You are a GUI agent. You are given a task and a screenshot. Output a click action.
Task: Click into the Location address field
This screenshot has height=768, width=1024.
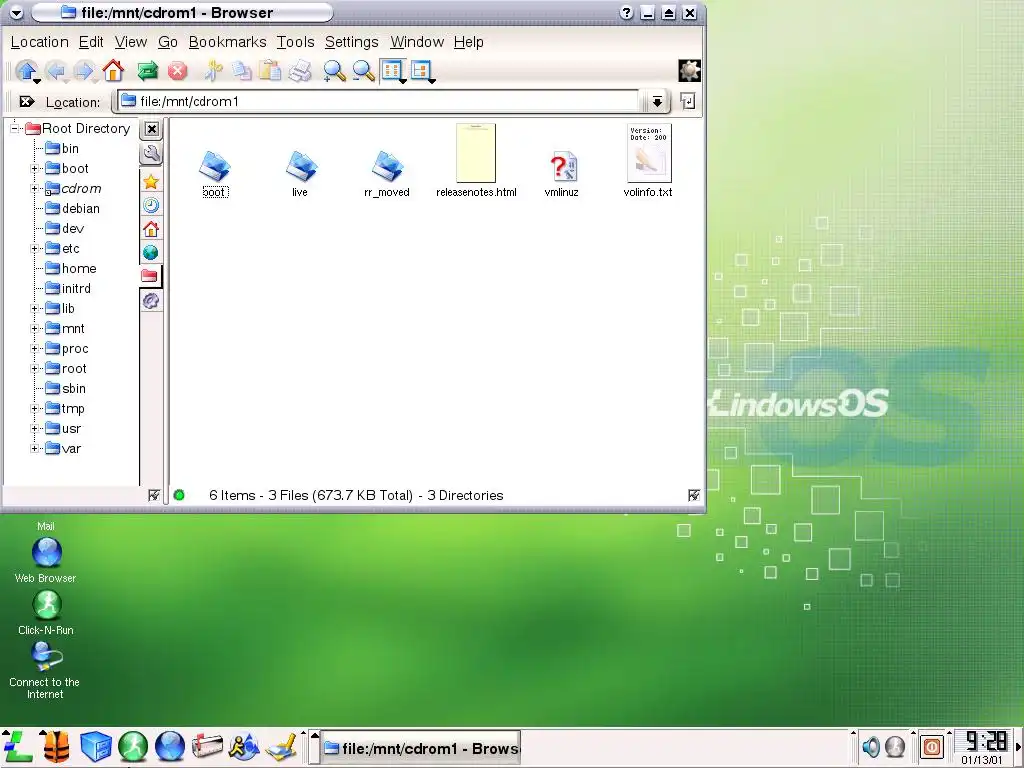coord(377,101)
